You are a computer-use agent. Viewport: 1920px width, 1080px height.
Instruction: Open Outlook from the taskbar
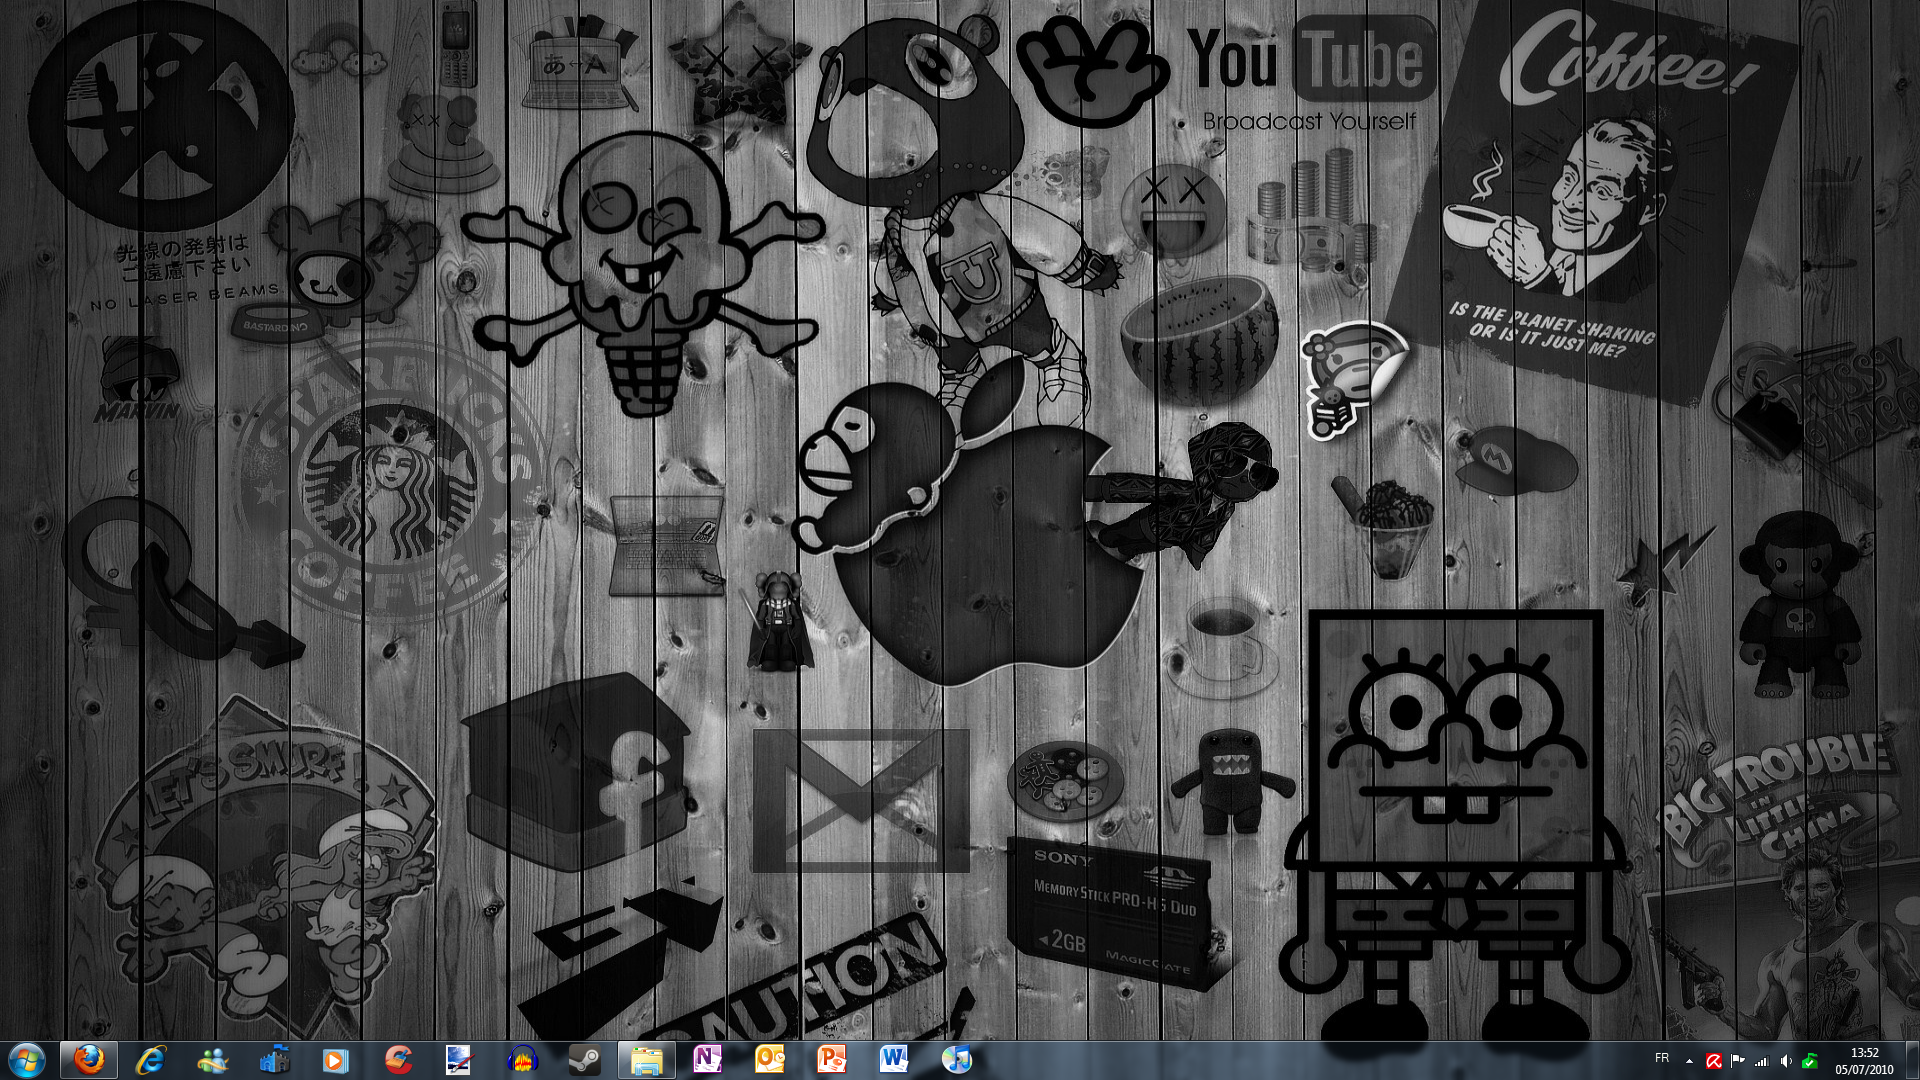[770, 1060]
